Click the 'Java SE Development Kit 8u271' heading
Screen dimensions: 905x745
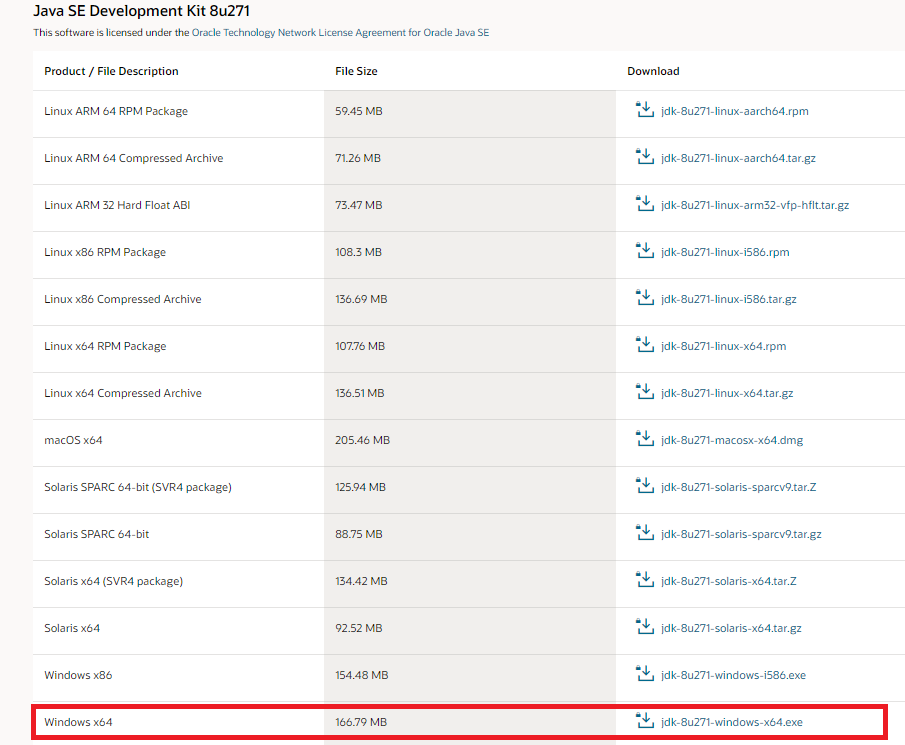click(141, 11)
